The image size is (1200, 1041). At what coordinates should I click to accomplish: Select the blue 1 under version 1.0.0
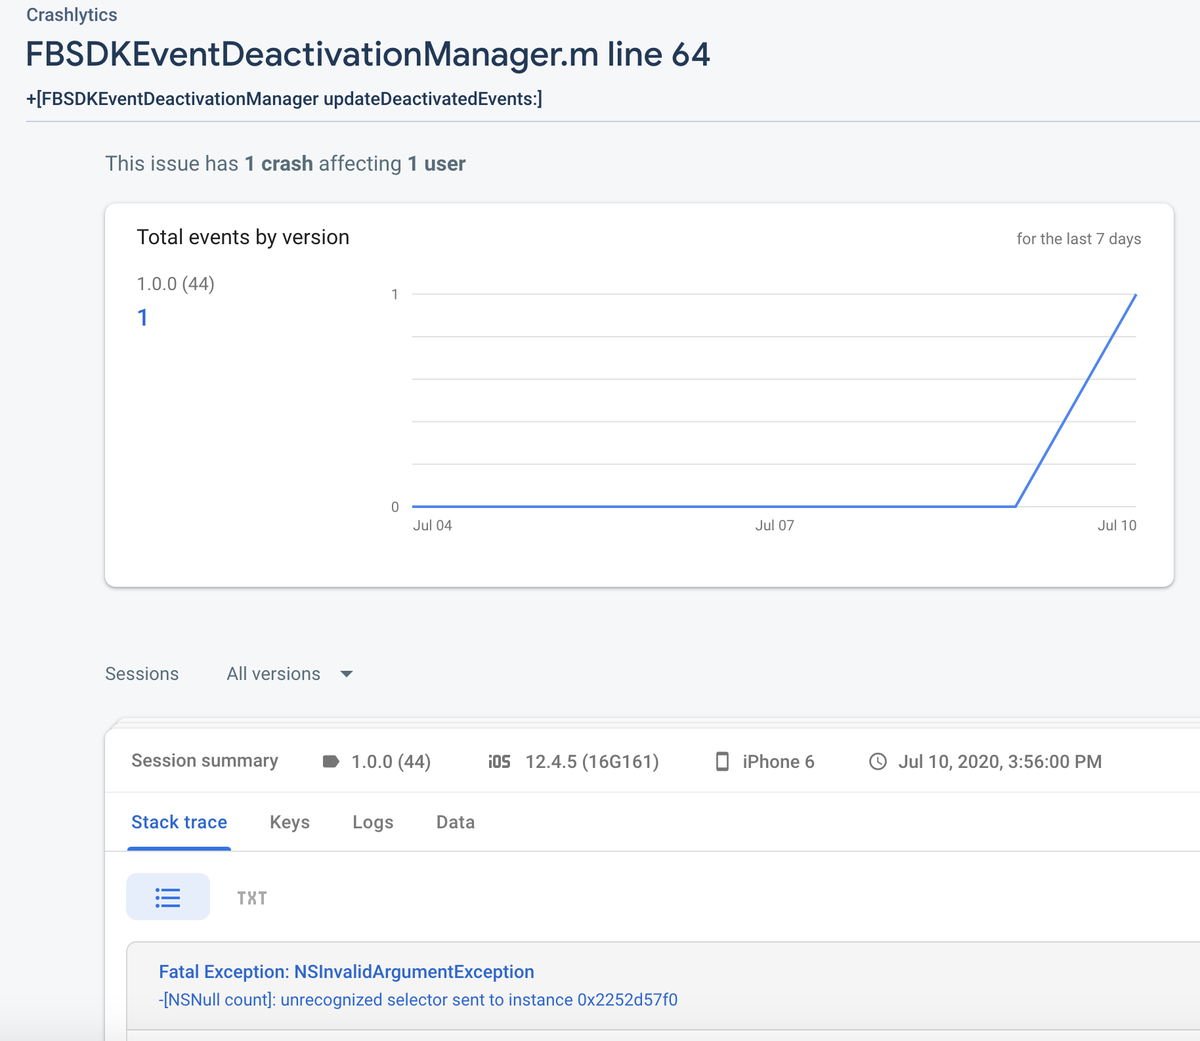pos(142,317)
